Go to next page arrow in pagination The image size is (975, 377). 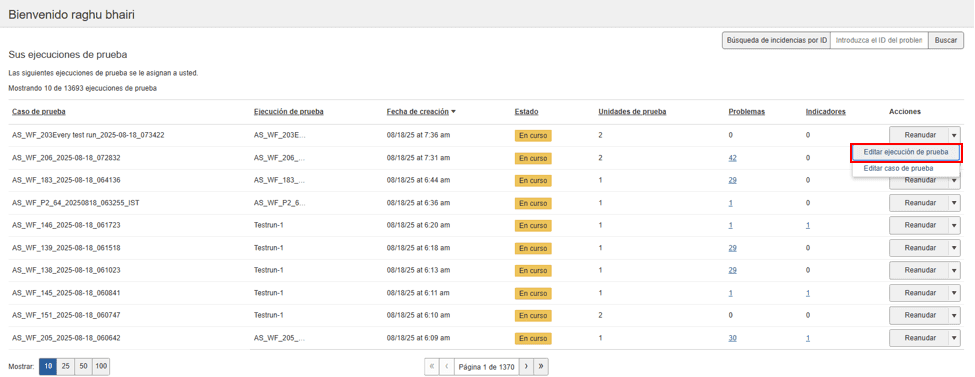tap(526, 367)
